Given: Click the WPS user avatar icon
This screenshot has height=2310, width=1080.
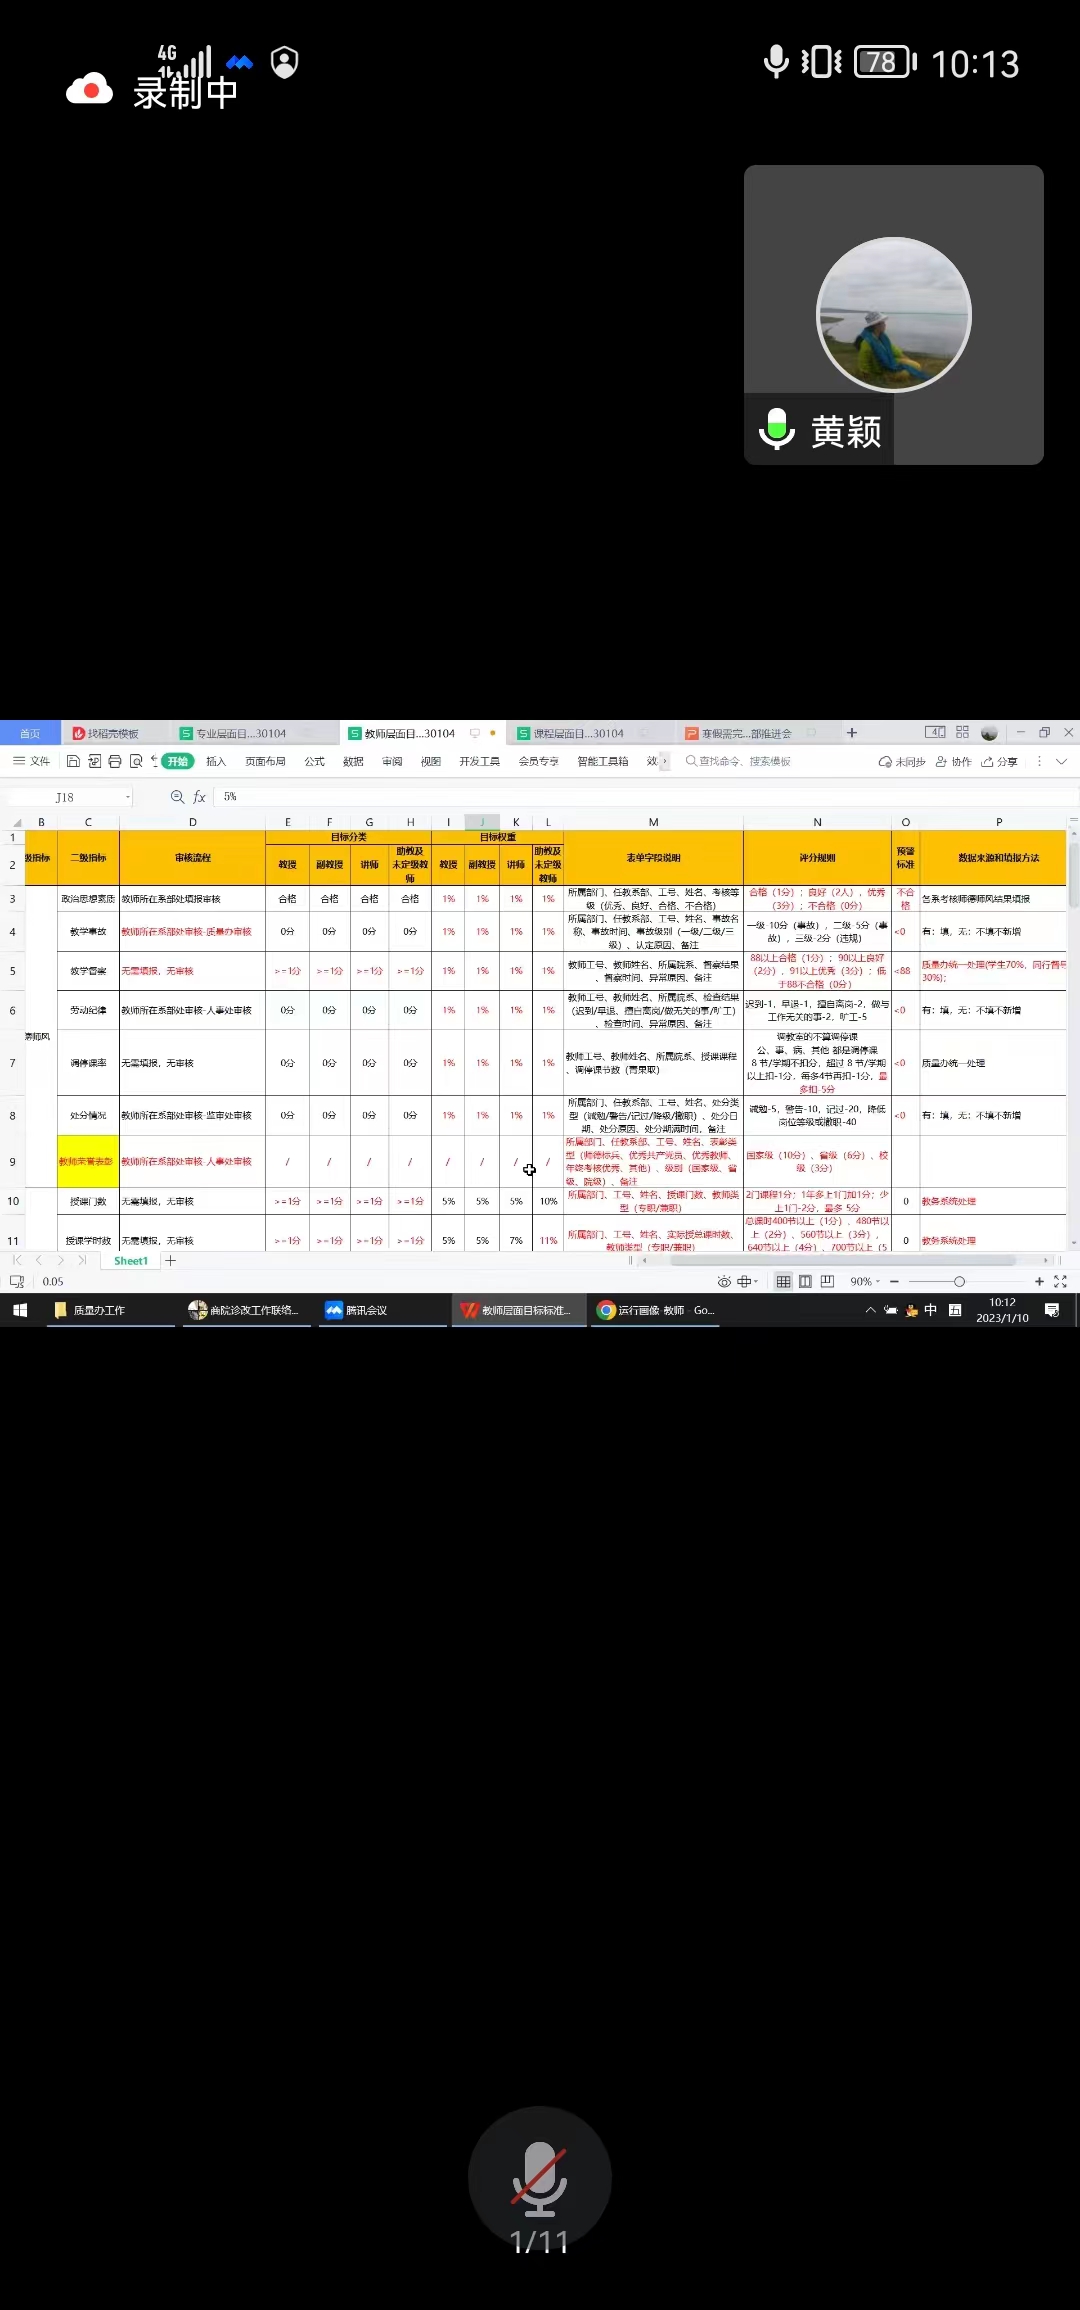Looking at the screenshot, I should [989, 733].
